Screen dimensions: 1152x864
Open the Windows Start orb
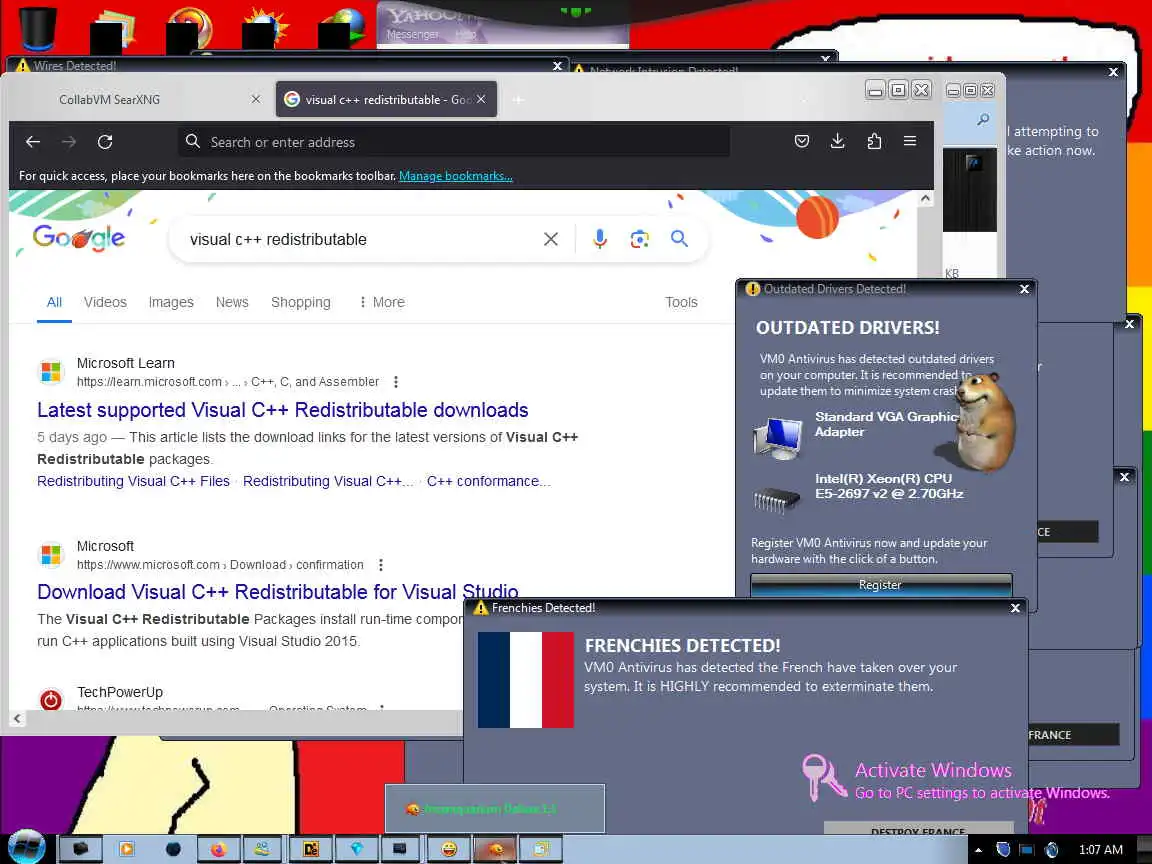pos(26,847)
